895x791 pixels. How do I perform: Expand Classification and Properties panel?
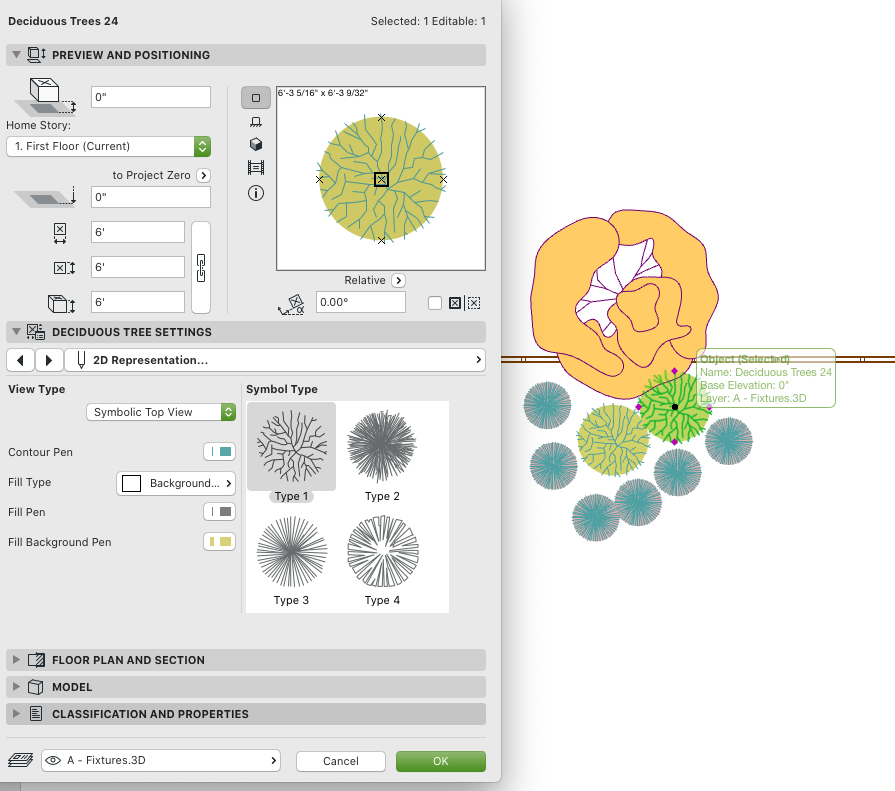click(x=16, y=714)
